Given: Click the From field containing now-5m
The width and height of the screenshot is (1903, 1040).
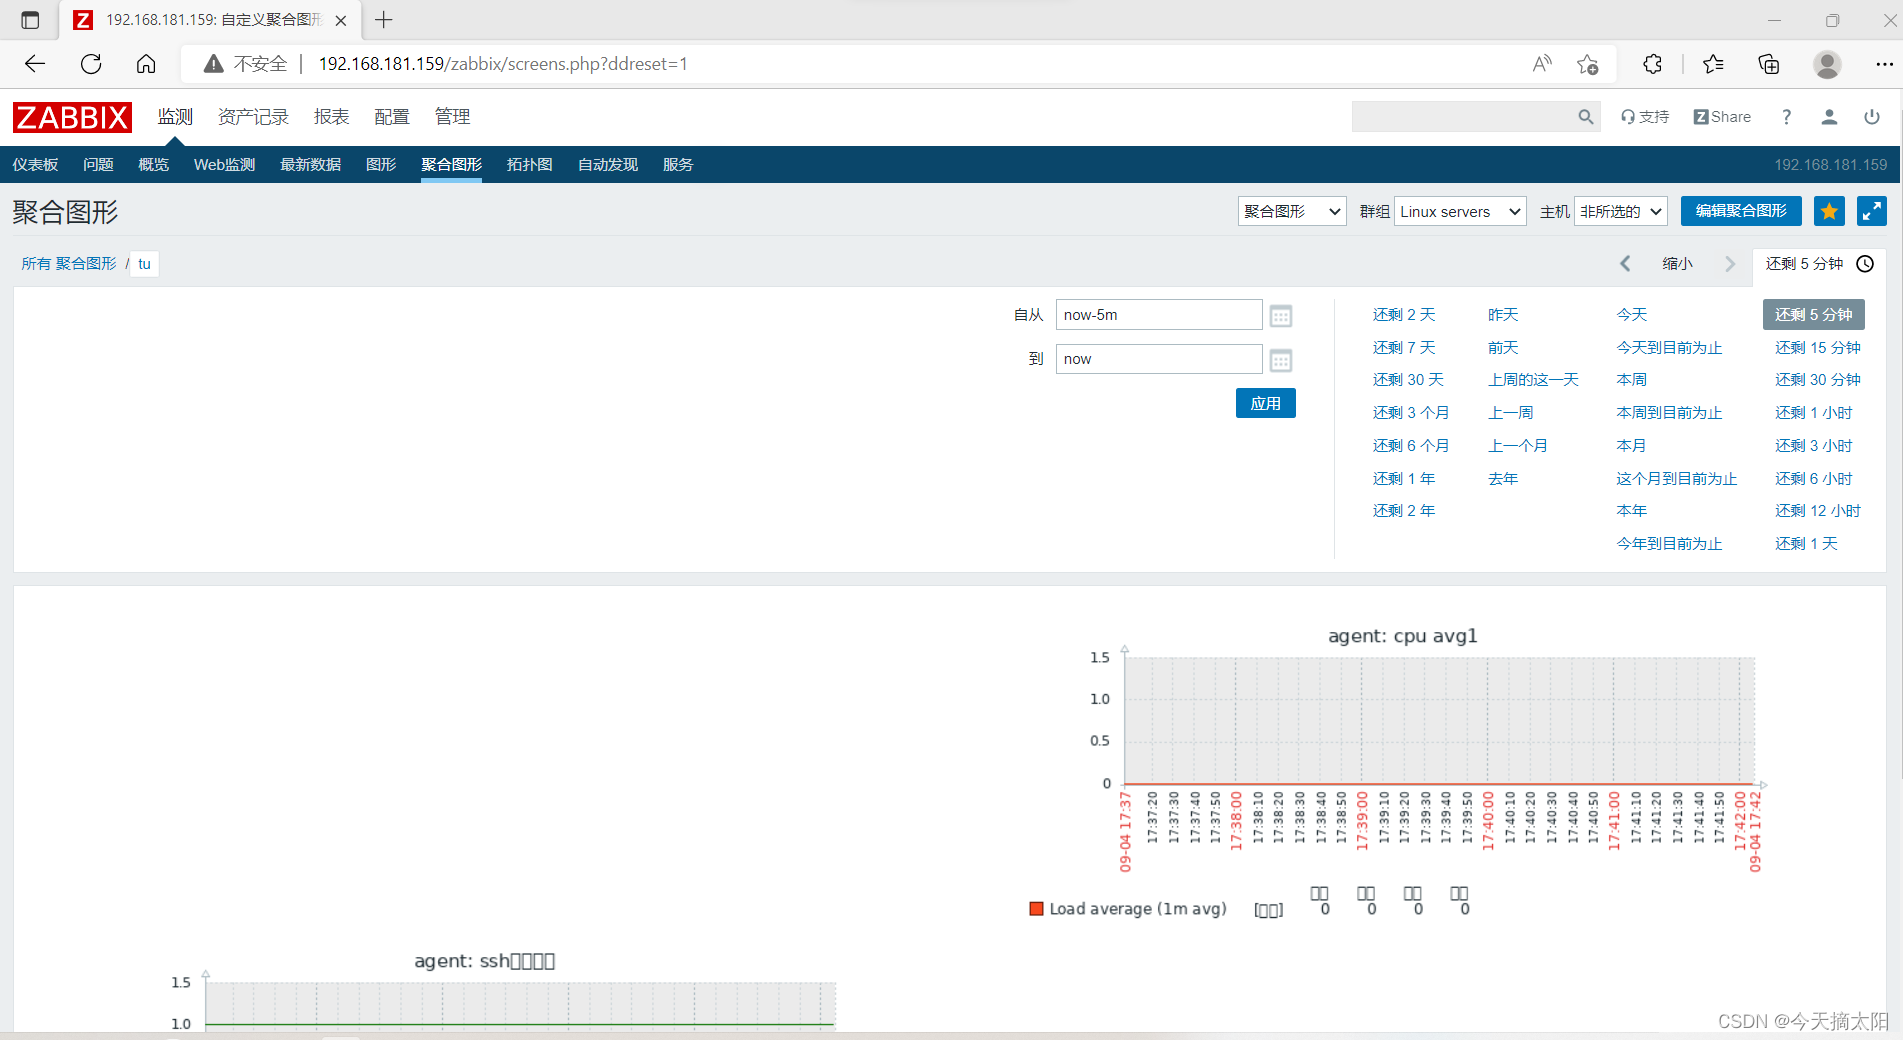Looking at the screenshot, I should 1159,315.
